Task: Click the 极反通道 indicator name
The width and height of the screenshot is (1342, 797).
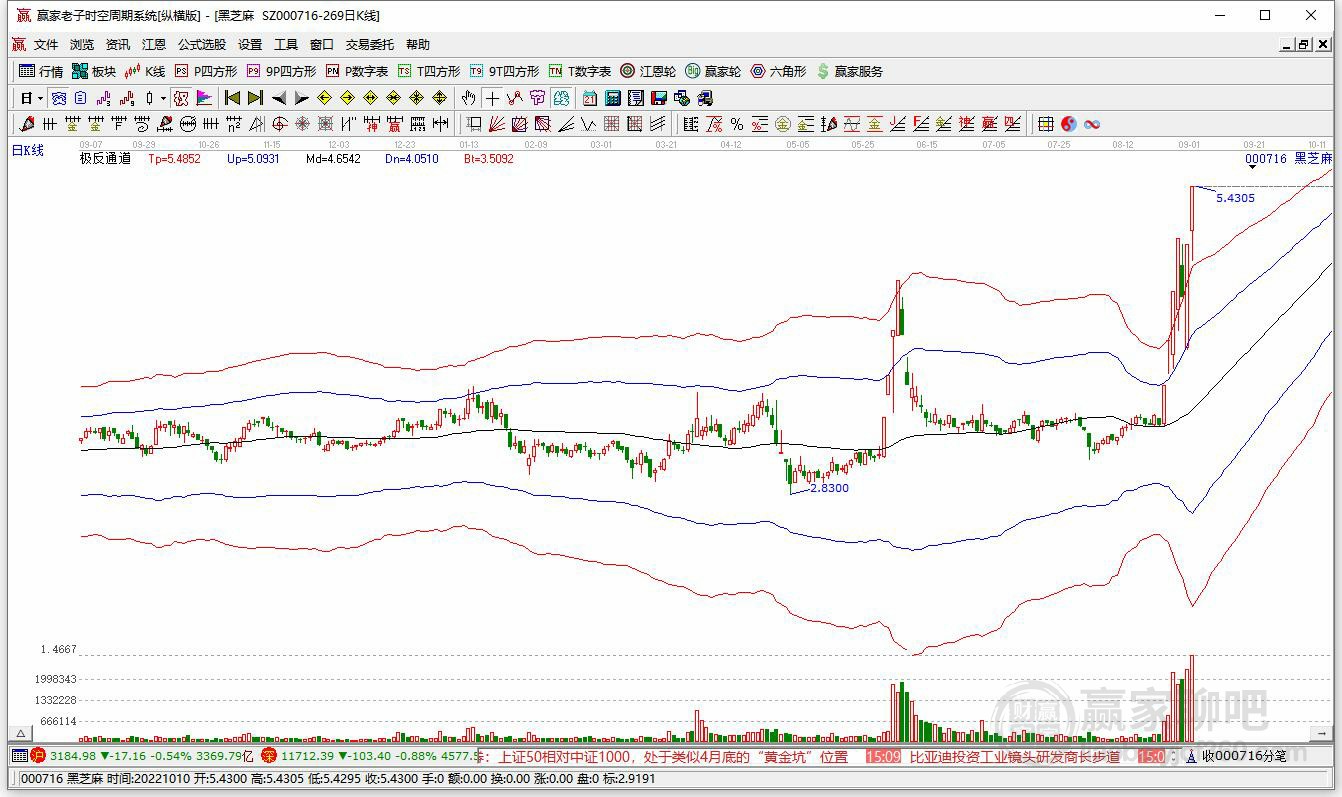Action: click(x=105, y=158)
